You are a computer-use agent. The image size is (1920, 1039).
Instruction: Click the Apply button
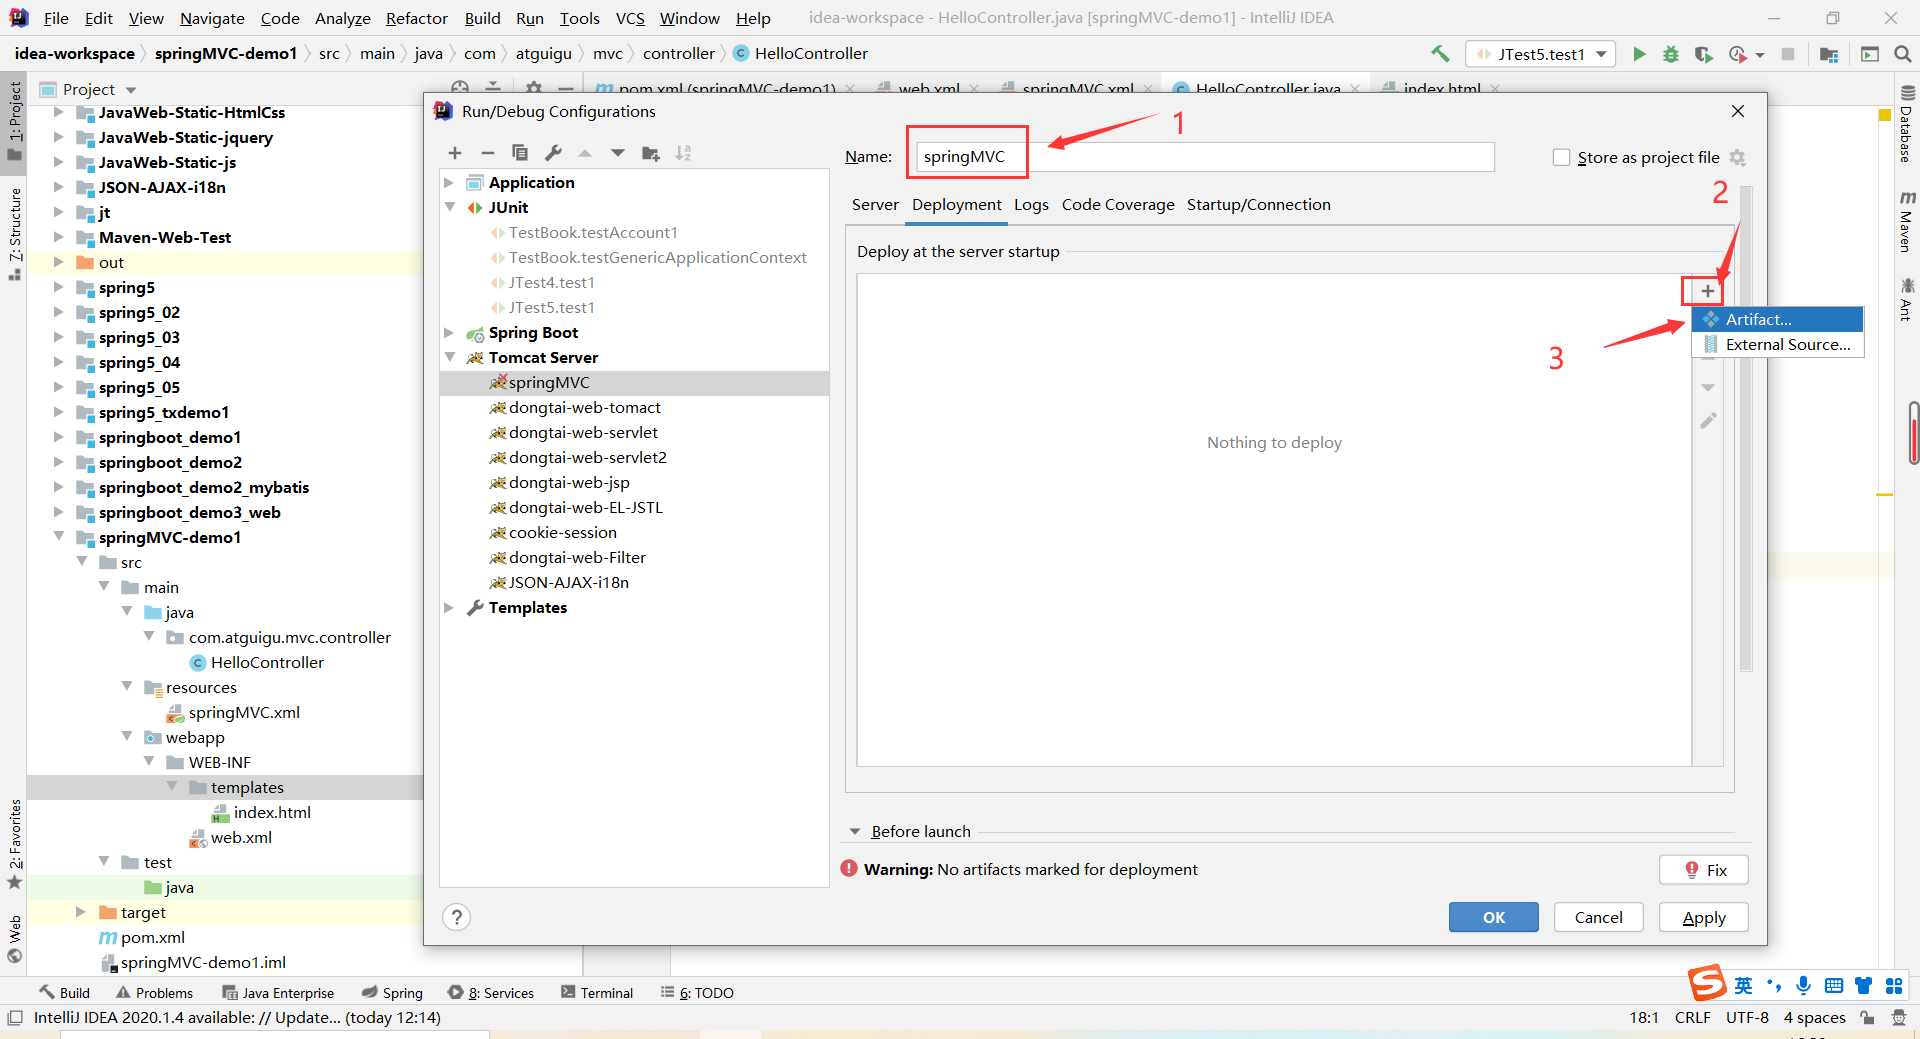tap(1703, 917)
